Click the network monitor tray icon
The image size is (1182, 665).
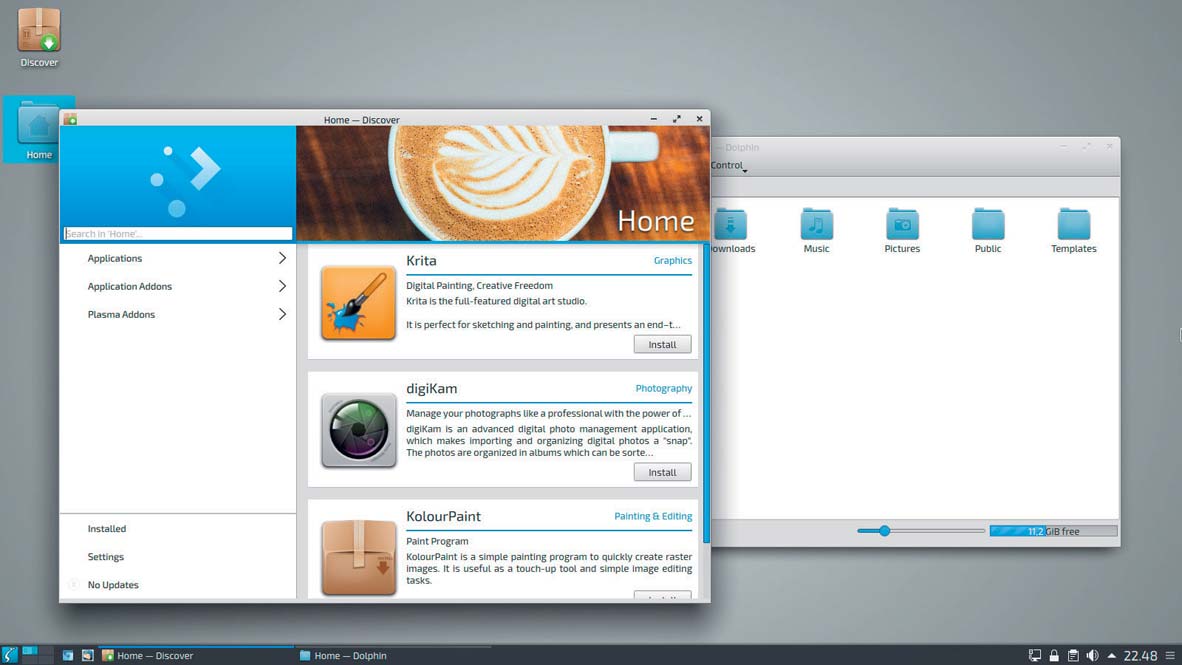[1035, 656]
